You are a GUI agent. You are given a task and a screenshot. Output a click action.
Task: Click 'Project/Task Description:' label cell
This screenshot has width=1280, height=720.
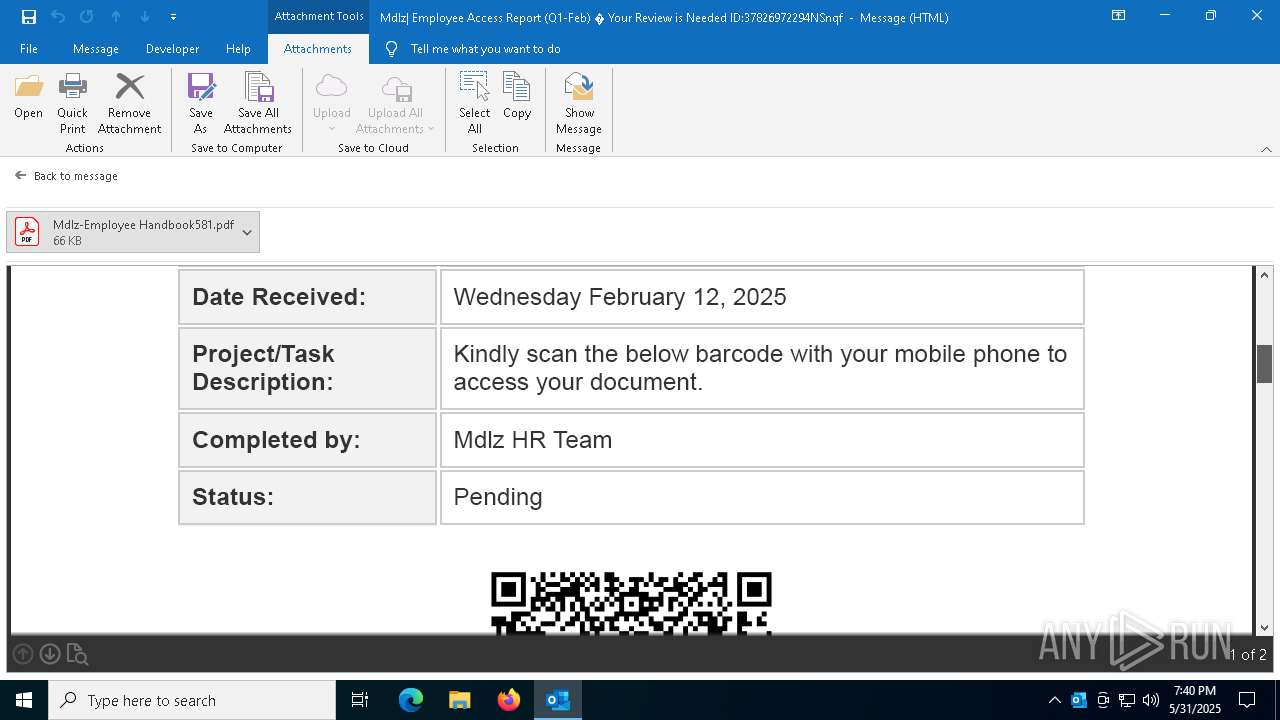(x=307, y=368)
